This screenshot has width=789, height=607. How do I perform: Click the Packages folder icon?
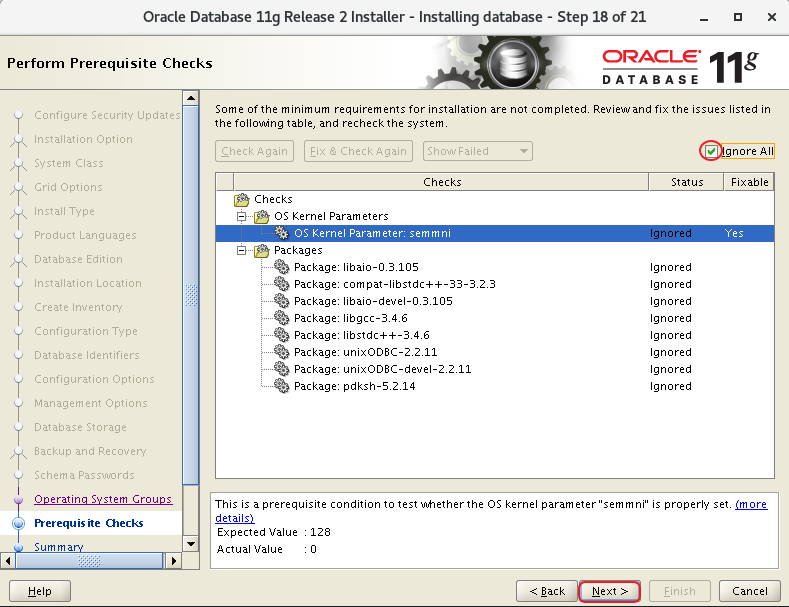[262, 251]
